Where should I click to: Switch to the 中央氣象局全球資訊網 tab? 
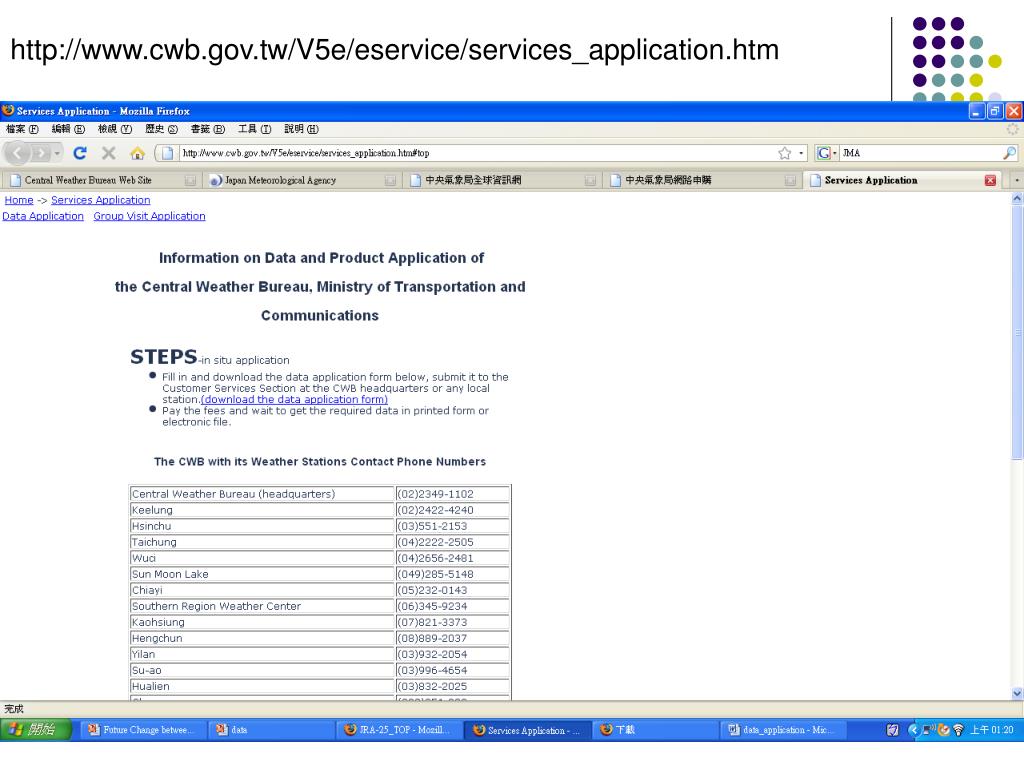pos(502,180)
